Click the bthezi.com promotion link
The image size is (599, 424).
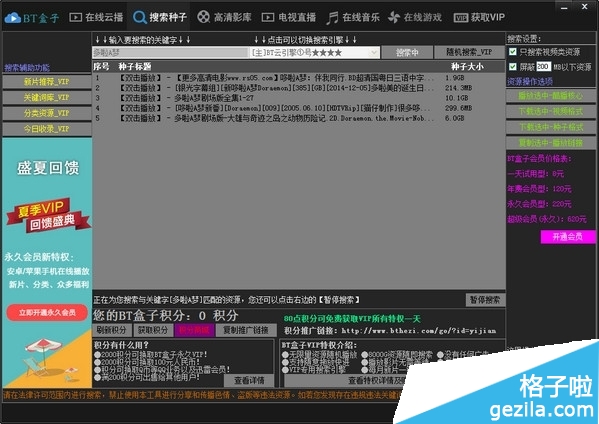419,331
